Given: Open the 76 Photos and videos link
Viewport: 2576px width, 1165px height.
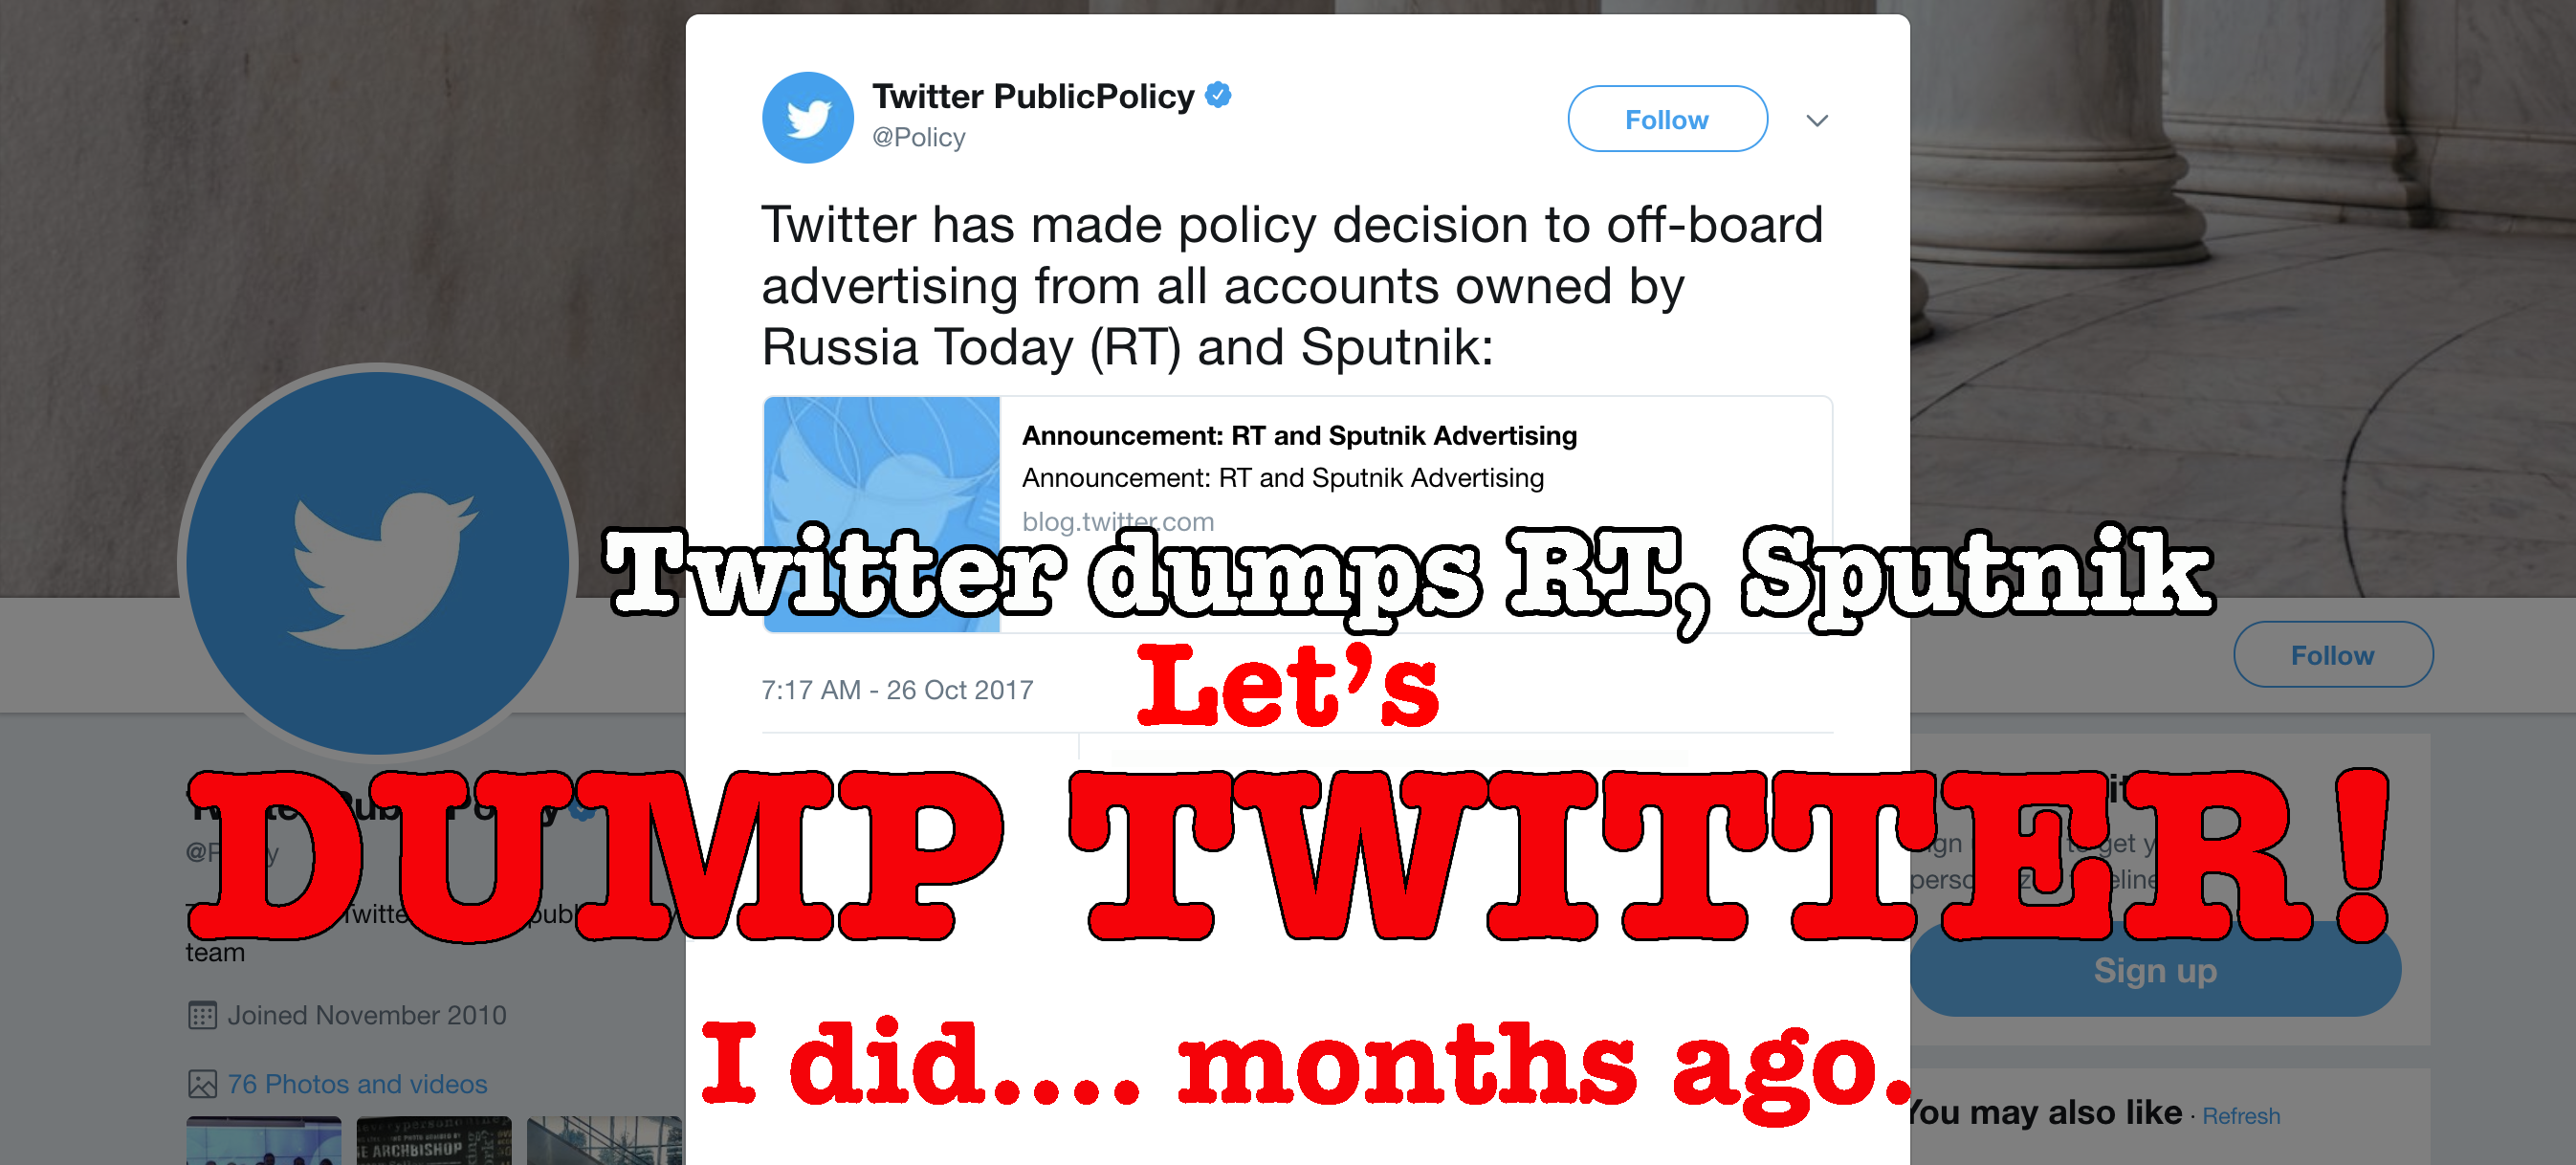Looking at the screenshot, I should click(x=357, y=1084).
